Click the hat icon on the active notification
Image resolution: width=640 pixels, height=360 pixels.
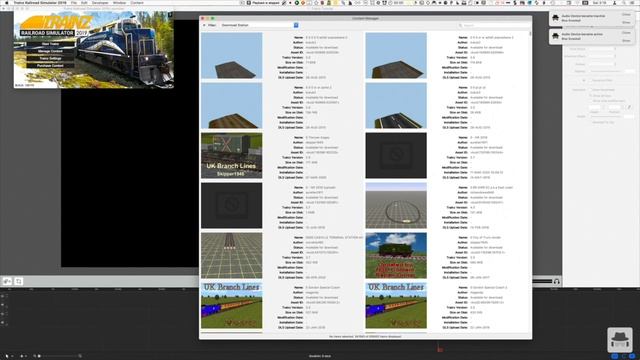click(x=556, y=36)
